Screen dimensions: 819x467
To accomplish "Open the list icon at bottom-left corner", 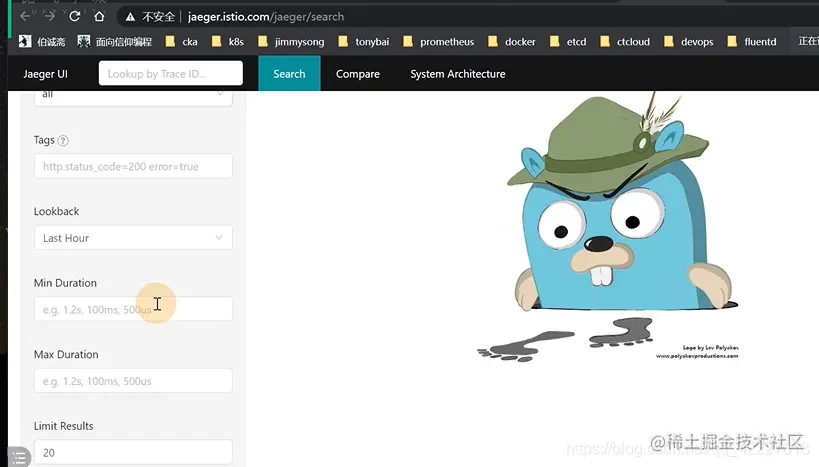I will click(19, 458).
